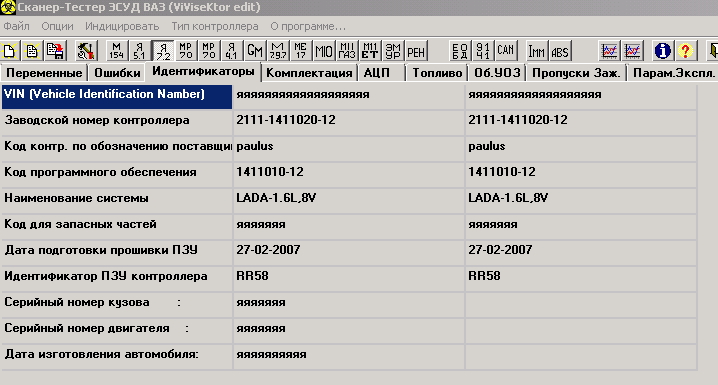The image size is (718, 385).
Task: Open the Тип контроллера menu
Action: point(215,27)
